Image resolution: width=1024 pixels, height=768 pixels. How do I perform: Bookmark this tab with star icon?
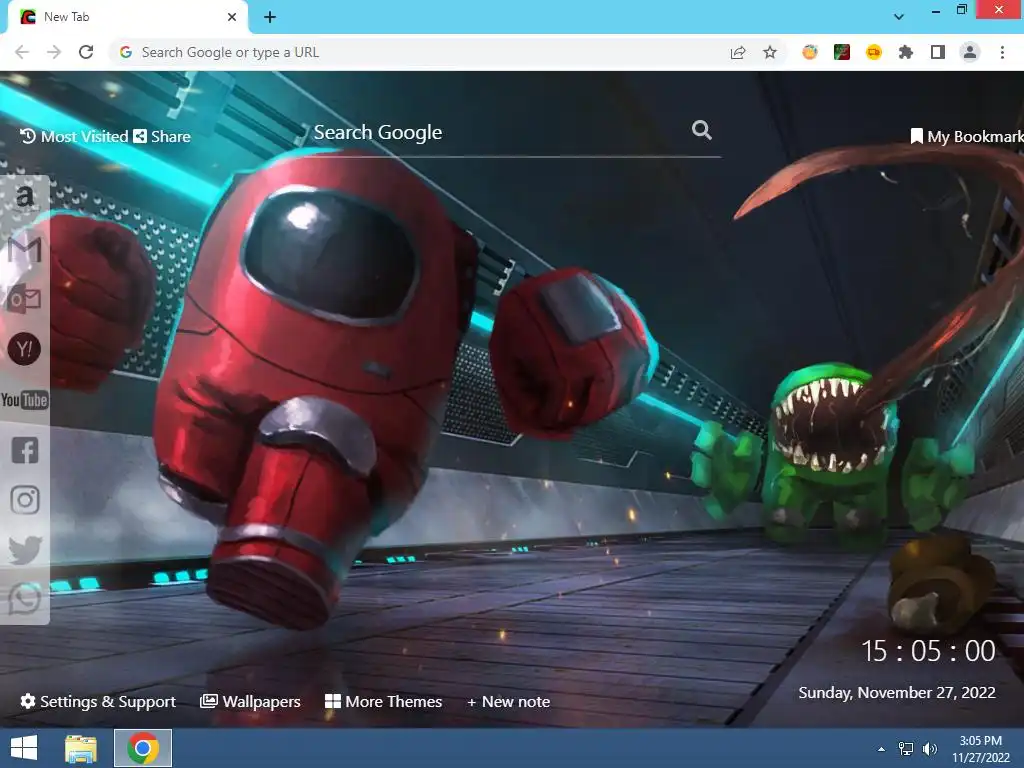coord(770,52)
